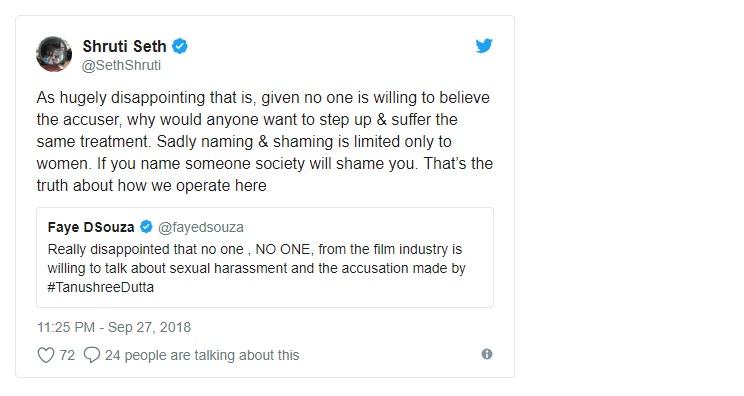Click the 11:25 PM - Sep 27, 2018 timestamp
Image resolution: width=744 pixels, height=396 pixels.
[x=114, y=327]
